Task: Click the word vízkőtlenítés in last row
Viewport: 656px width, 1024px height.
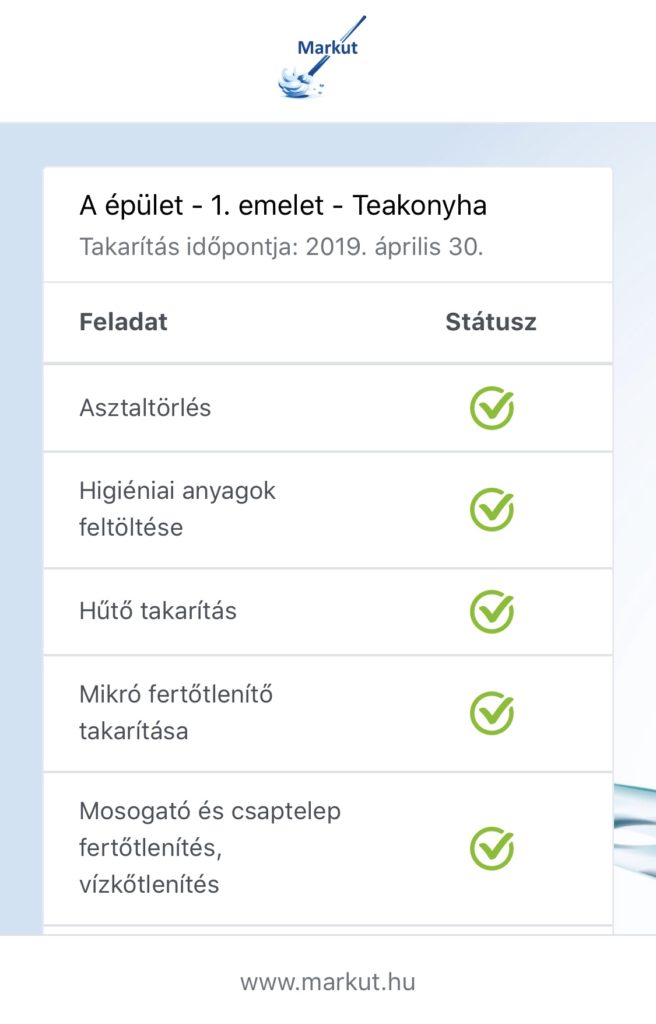Action: pos(149,884)
